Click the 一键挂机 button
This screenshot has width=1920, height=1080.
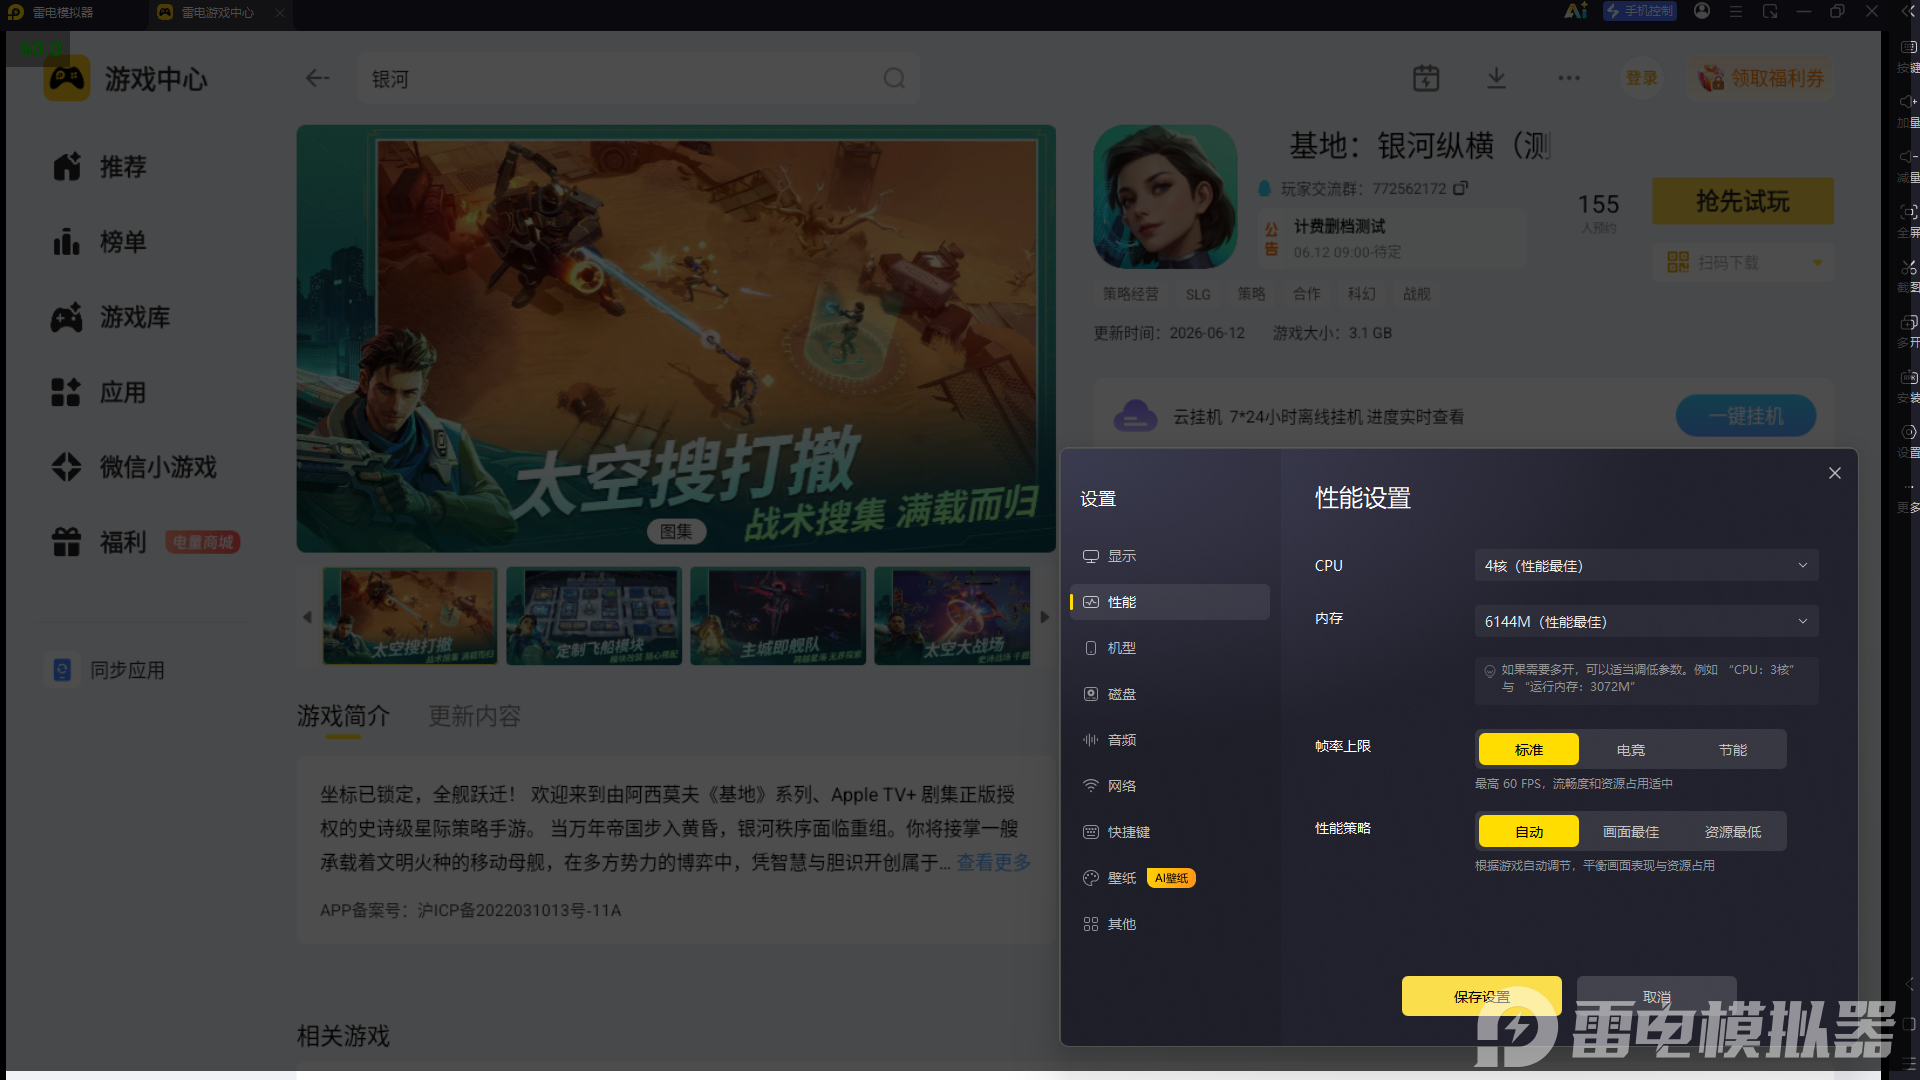click(1746, 416)
